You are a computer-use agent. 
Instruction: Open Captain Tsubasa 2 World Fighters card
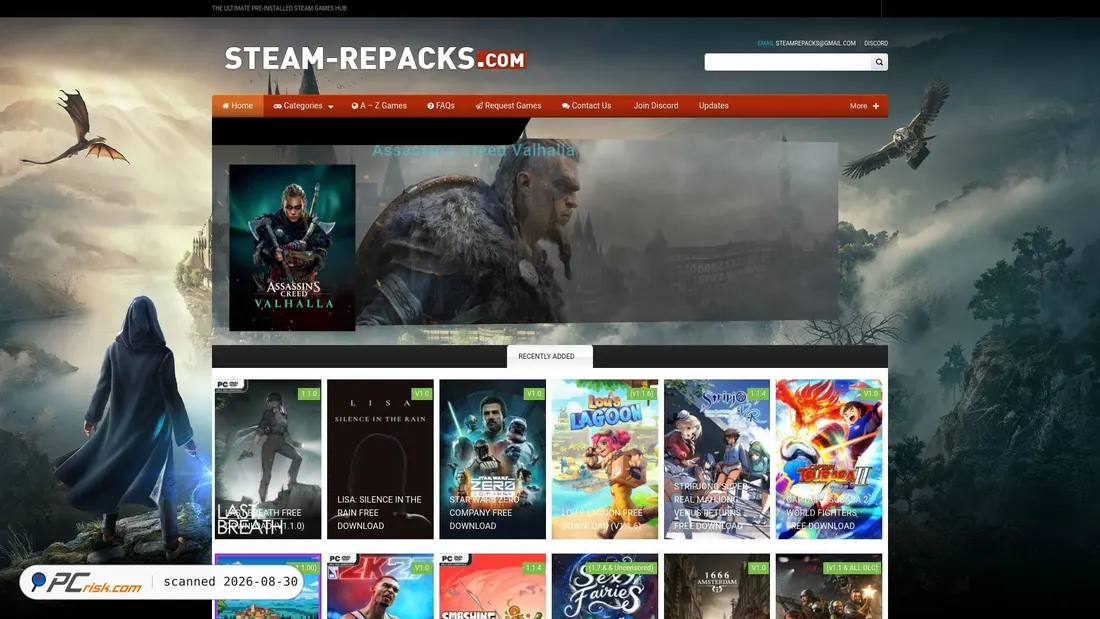pyautogui.click(x=829, y=459)
